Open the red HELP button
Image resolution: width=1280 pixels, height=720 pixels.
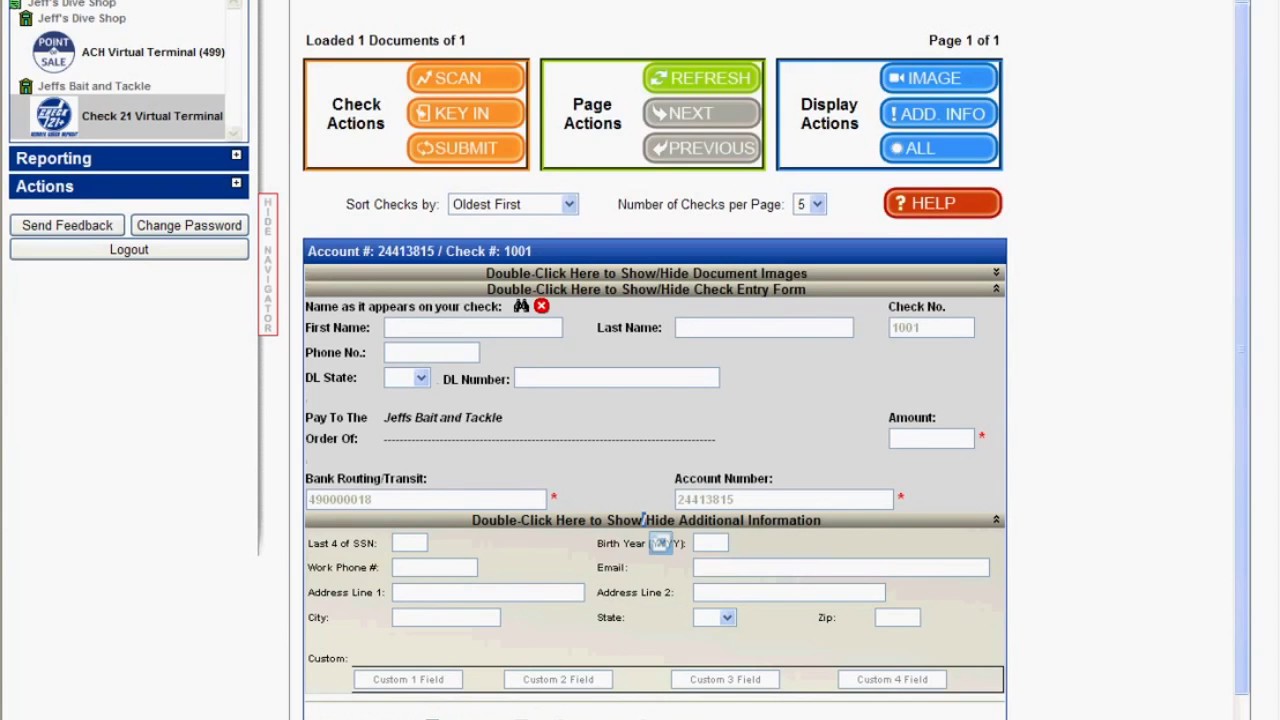pos(942,203)
